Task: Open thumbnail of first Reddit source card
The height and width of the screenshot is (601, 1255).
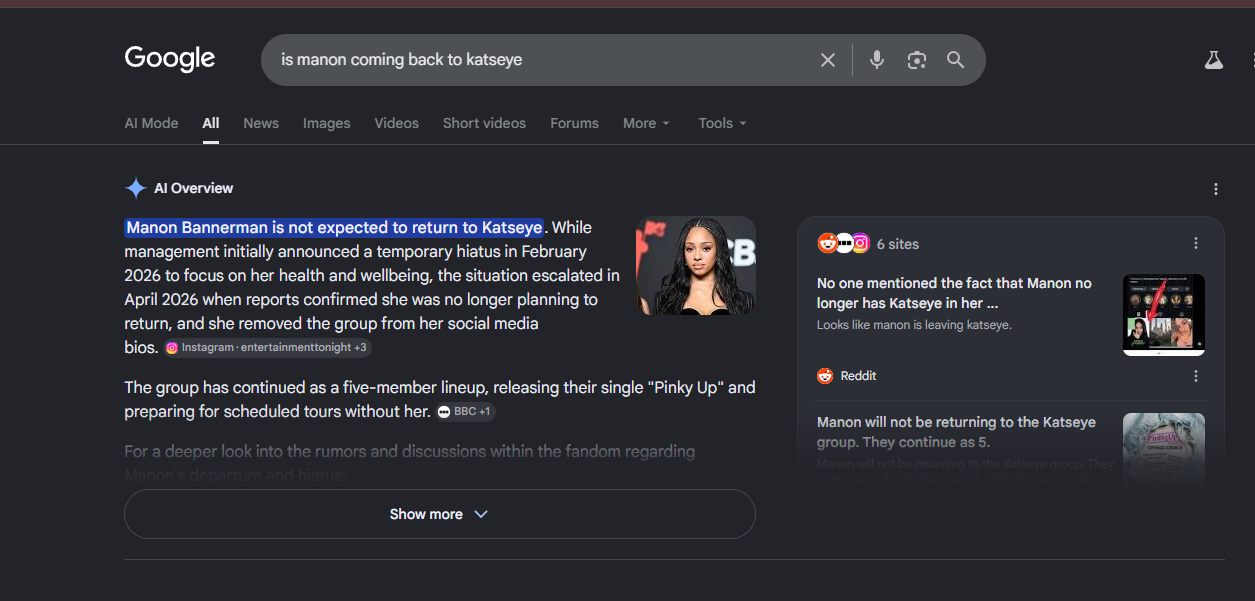Action: pyautogui.click(x=1164, y=315)
